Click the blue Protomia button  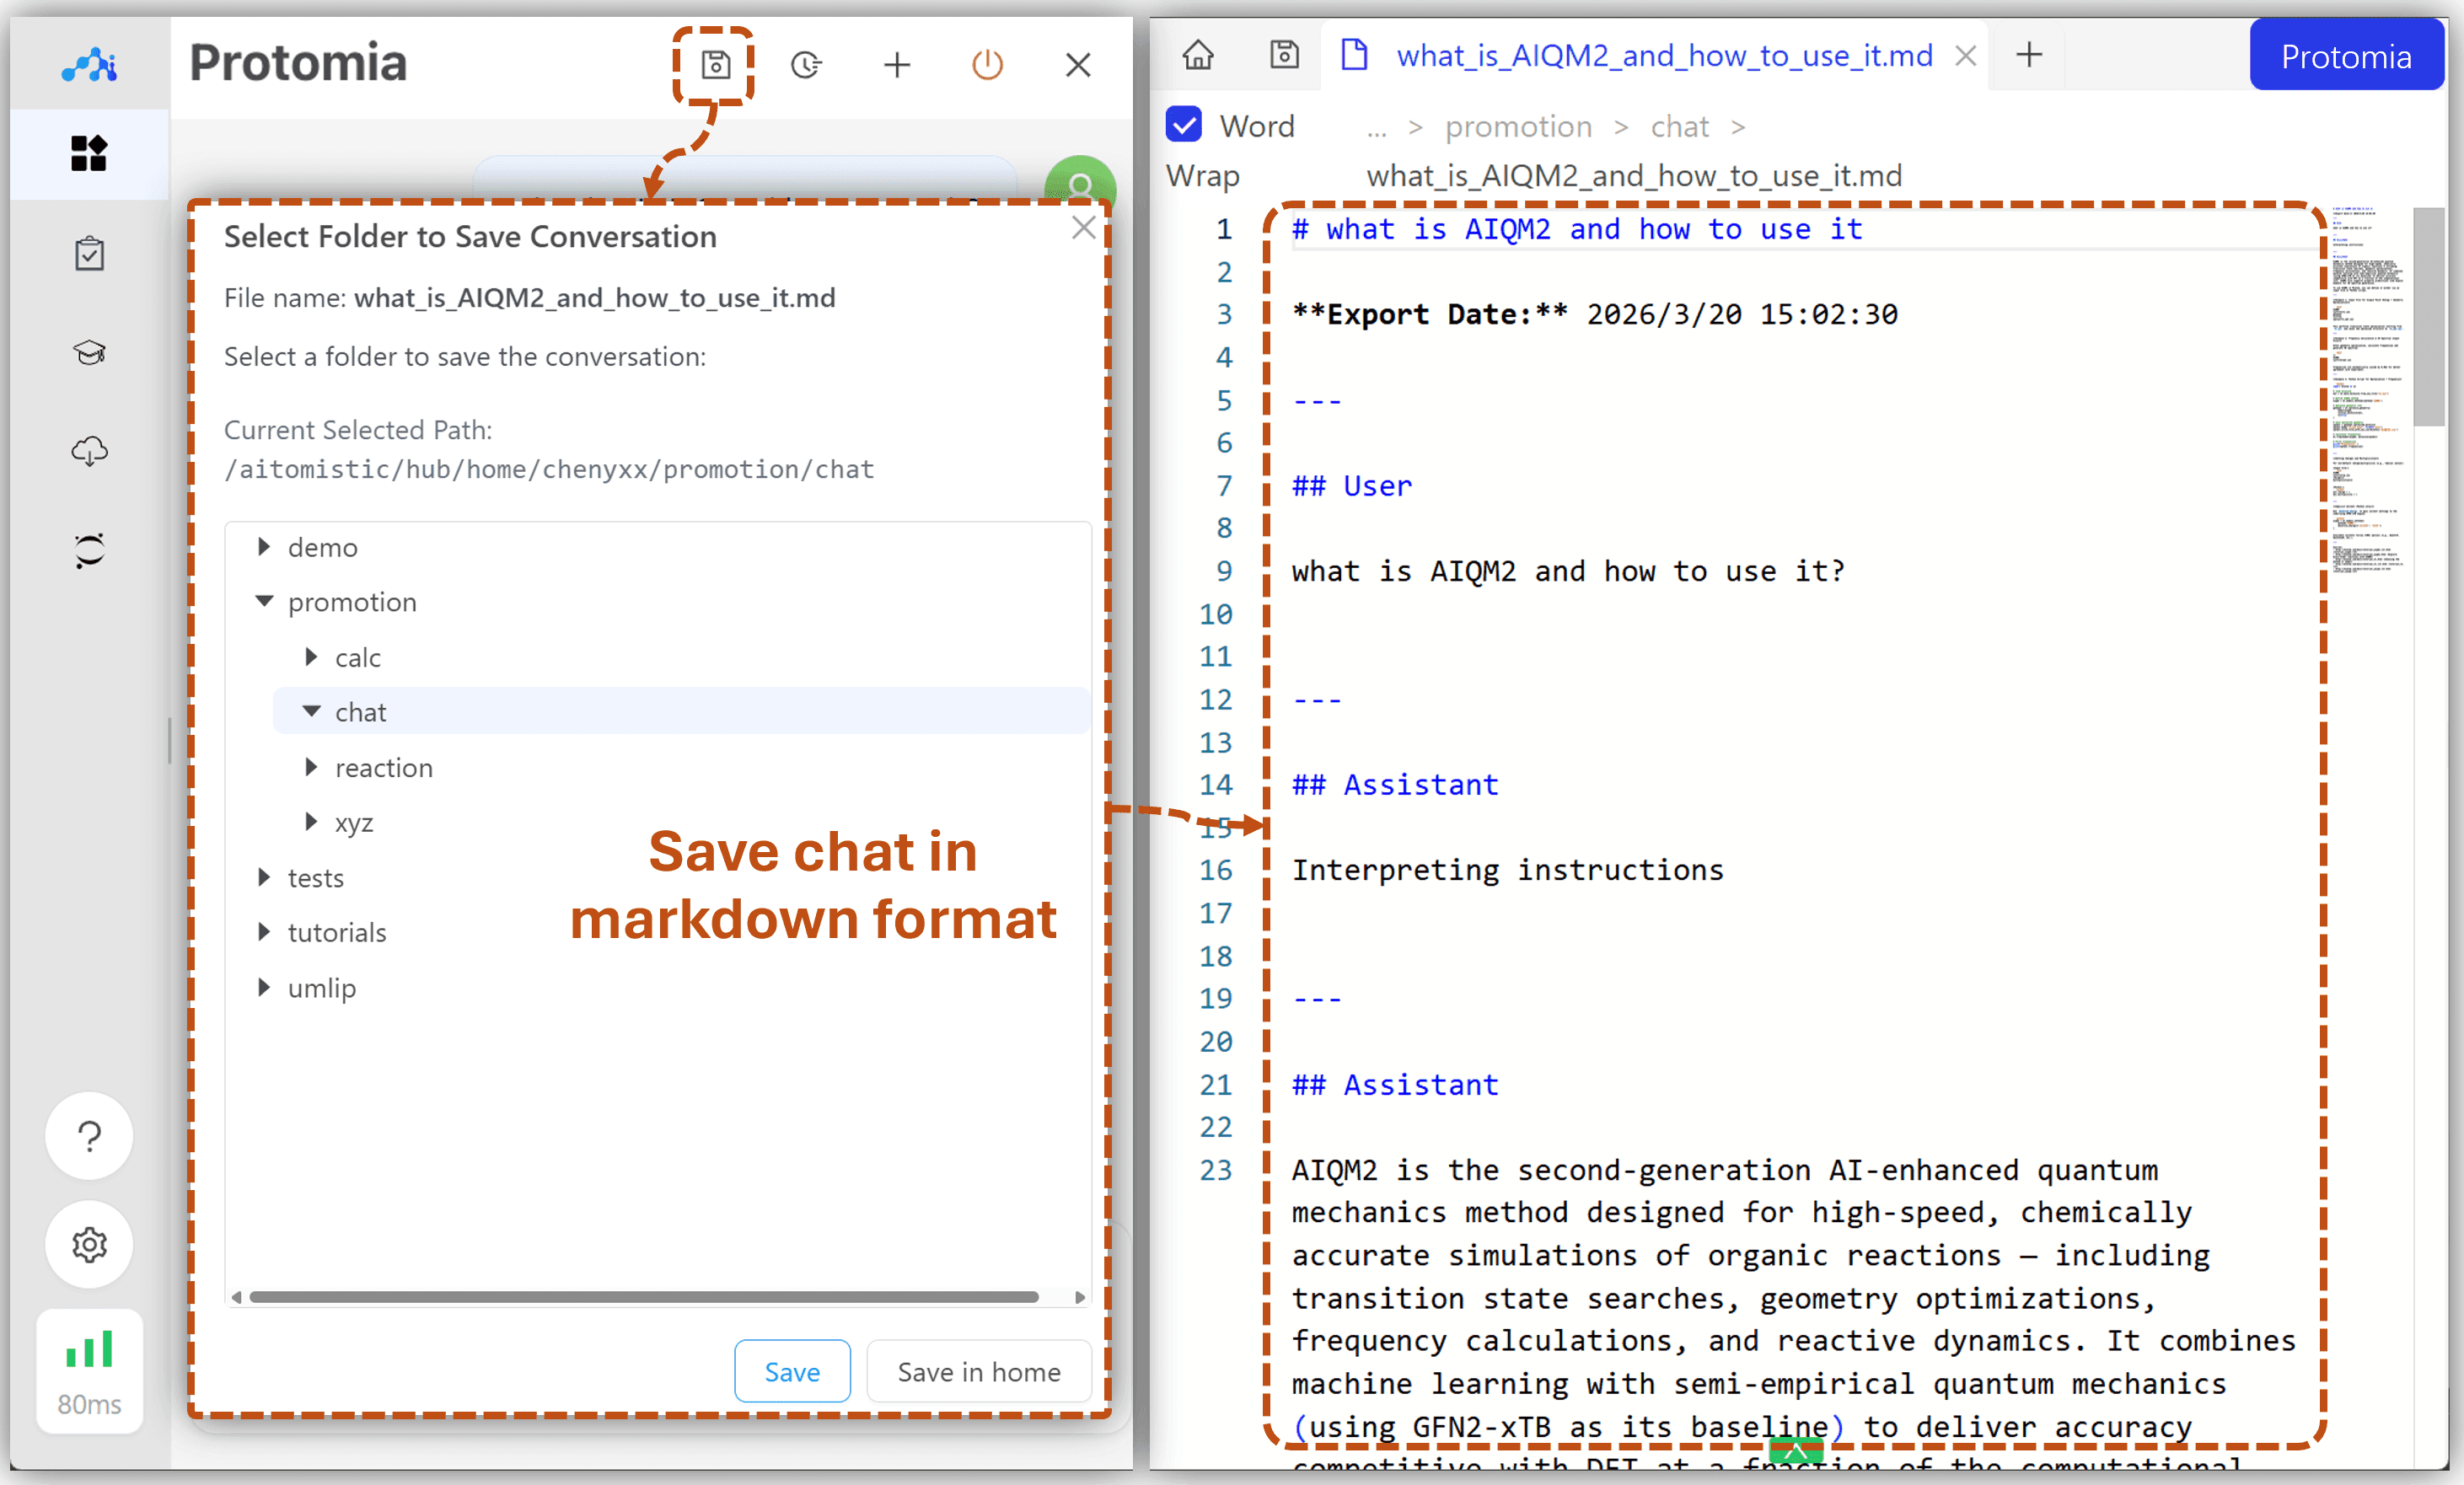point(2346,56)
